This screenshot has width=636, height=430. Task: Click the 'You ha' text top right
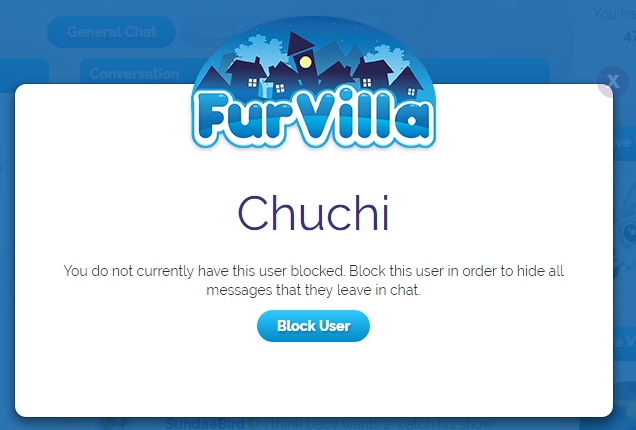614,14
